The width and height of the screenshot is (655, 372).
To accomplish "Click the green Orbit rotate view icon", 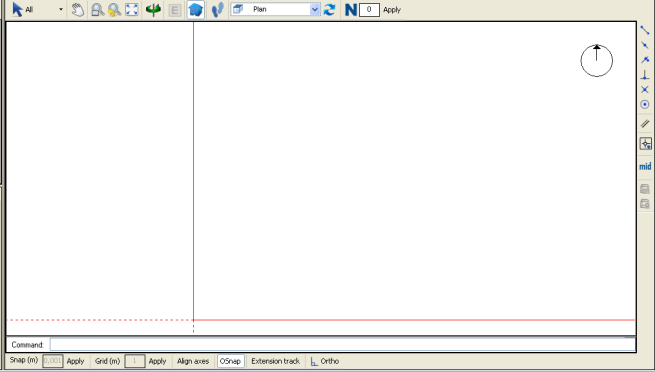I will pos(153,10).
